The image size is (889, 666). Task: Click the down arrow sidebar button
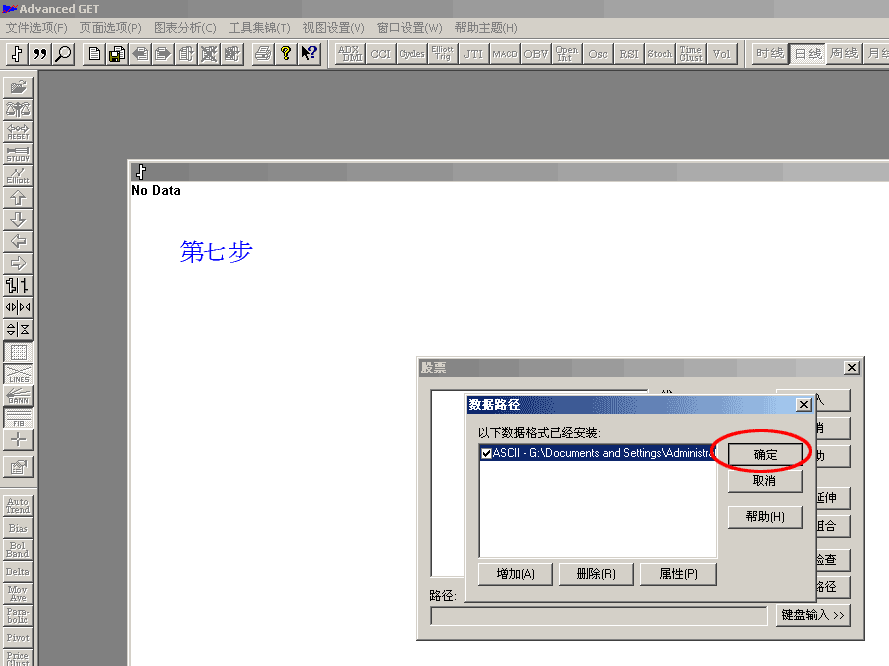click(x=18, y=220)
